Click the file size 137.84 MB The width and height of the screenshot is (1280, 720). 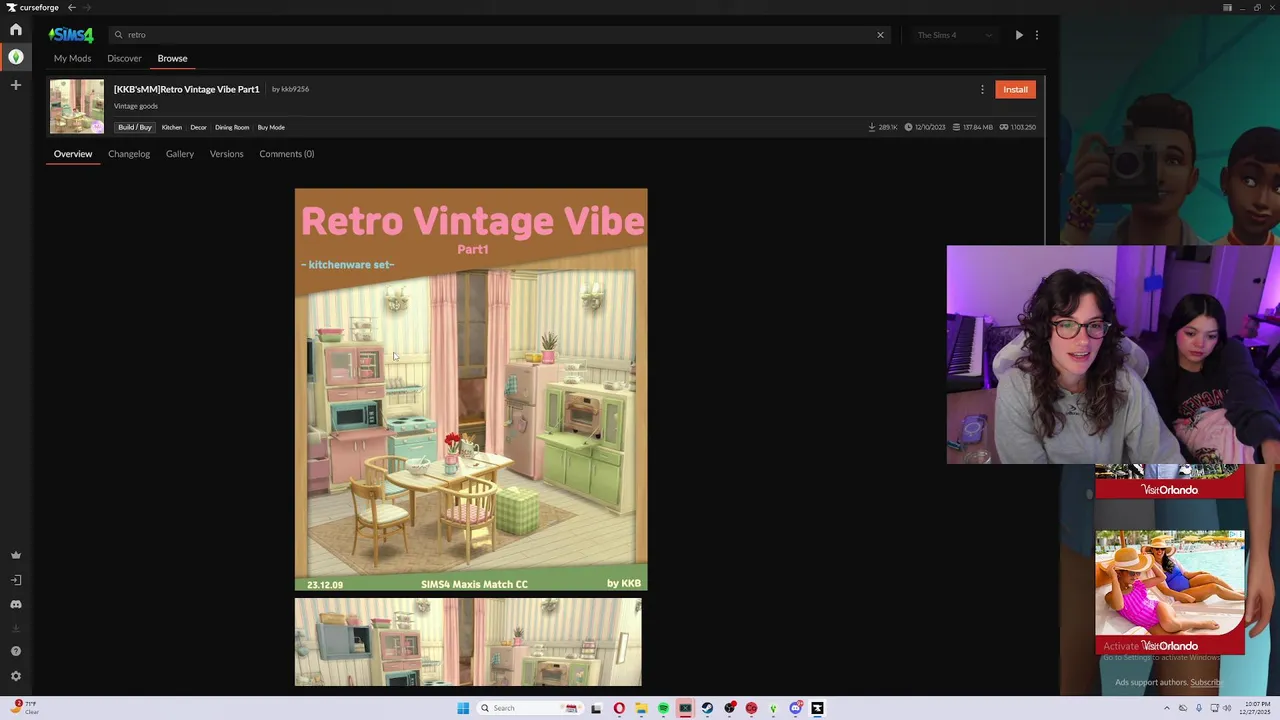tap(973, 127)
